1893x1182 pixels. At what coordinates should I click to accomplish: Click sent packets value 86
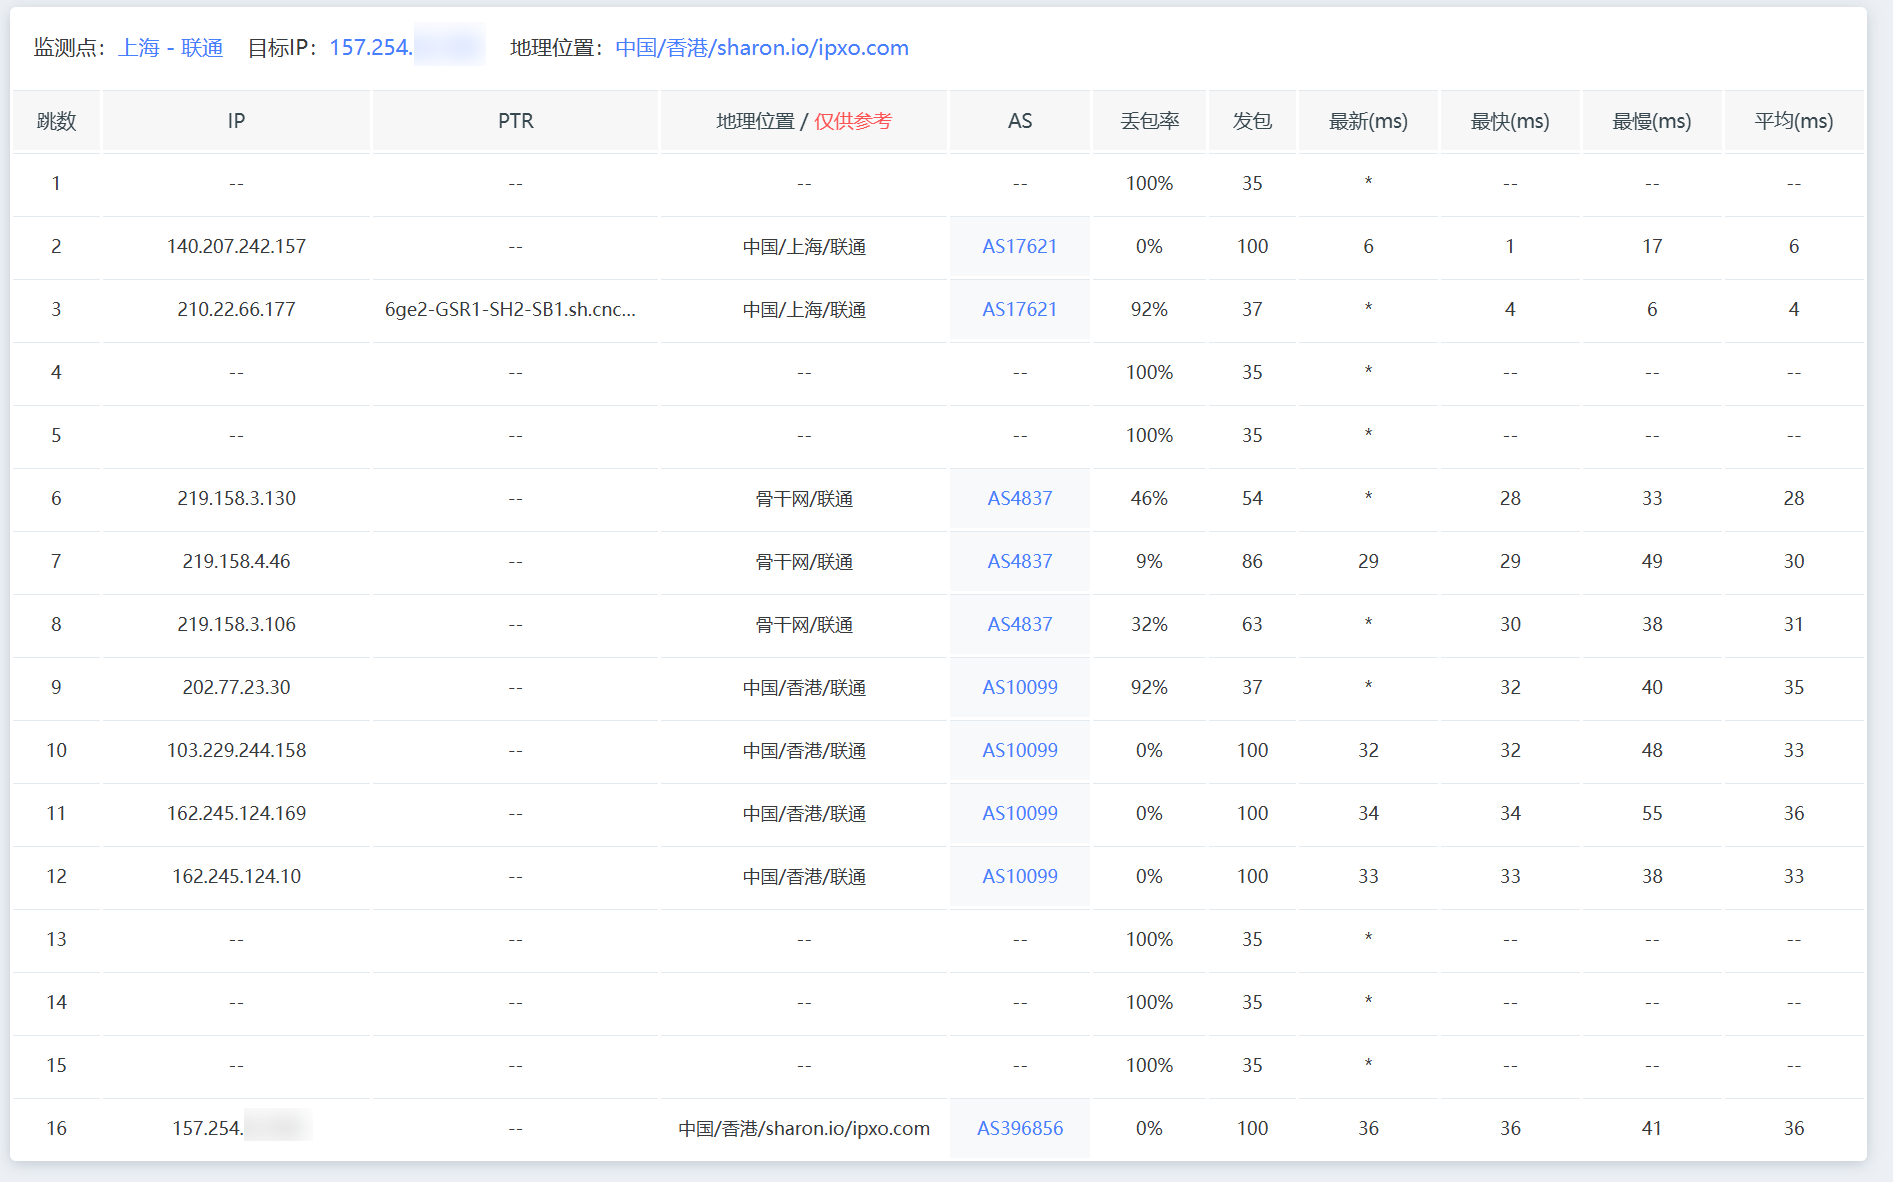tap(1252, 561)
